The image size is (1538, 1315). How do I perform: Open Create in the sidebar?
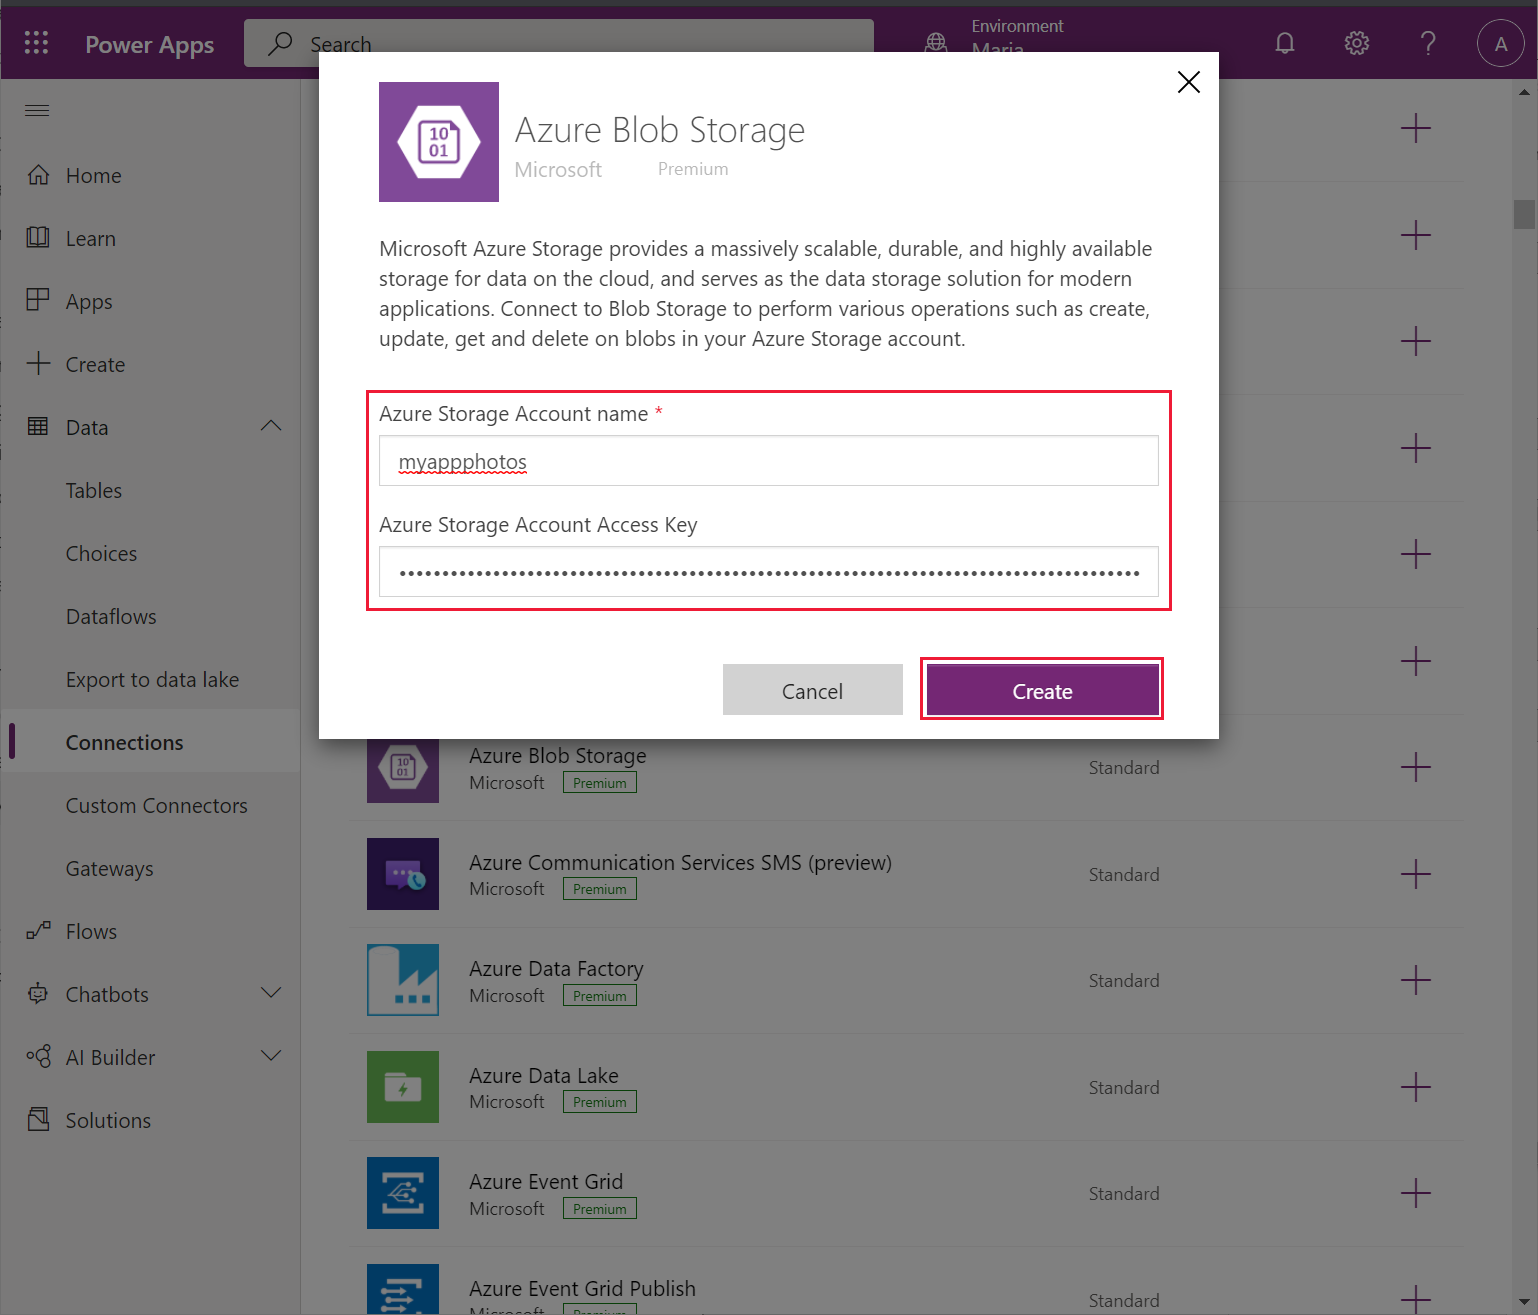pyautogui.click(x=150, y=365)
